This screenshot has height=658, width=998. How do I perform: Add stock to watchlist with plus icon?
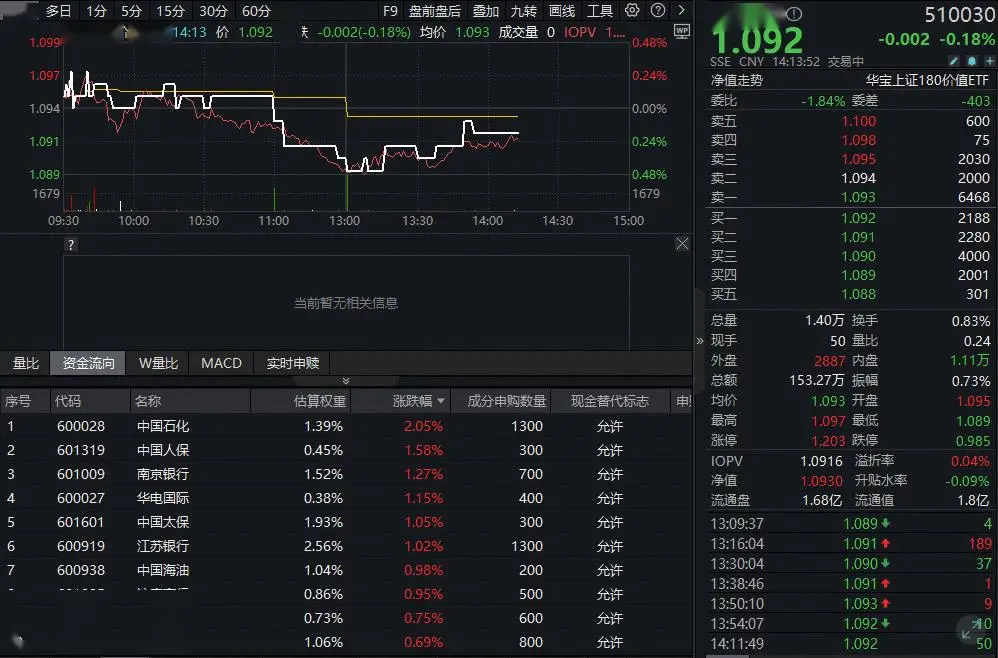(x=987, y=61)
